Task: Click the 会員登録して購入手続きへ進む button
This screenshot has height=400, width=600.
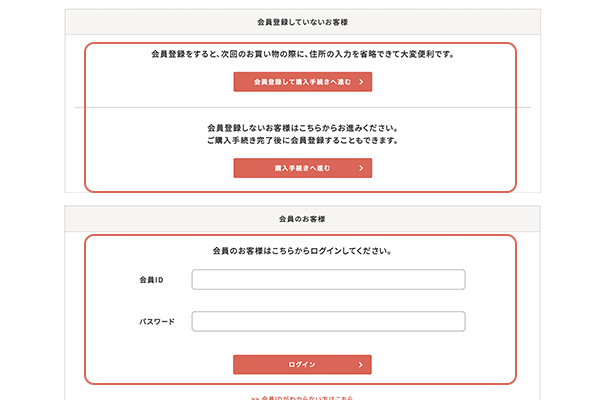Action: 302,82
